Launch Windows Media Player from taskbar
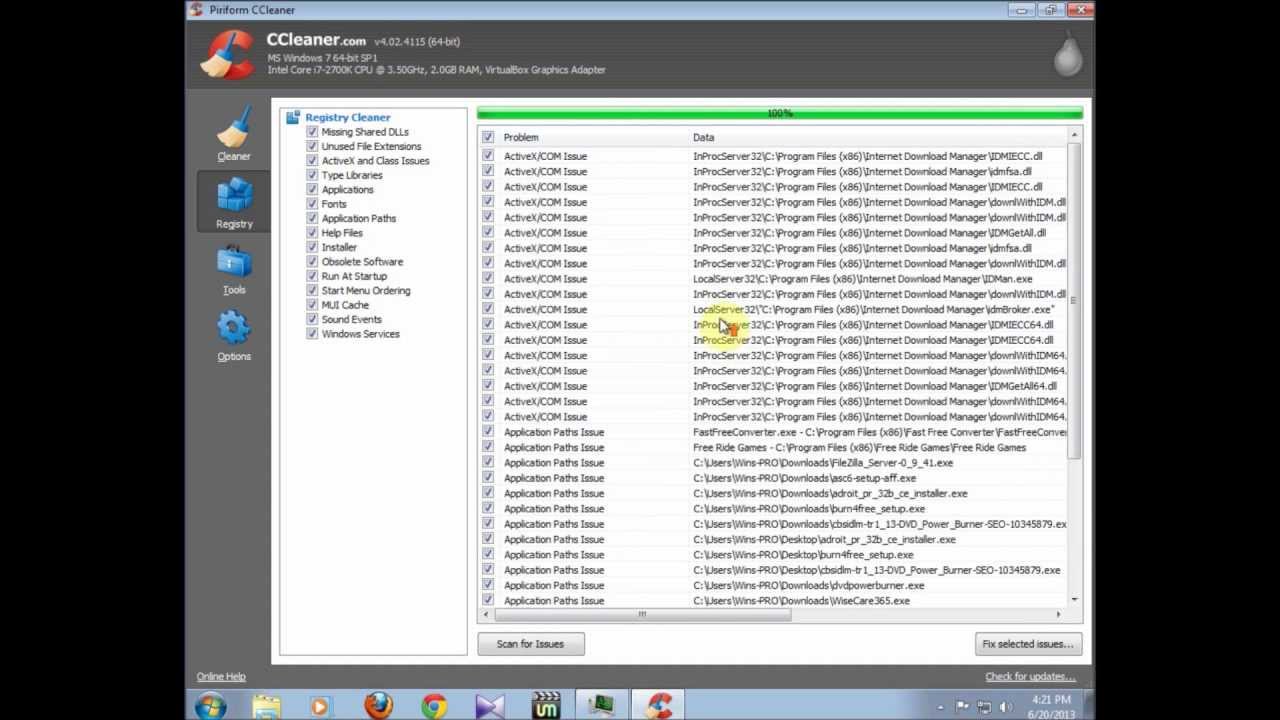1280x720 pixels. [320, 706]
